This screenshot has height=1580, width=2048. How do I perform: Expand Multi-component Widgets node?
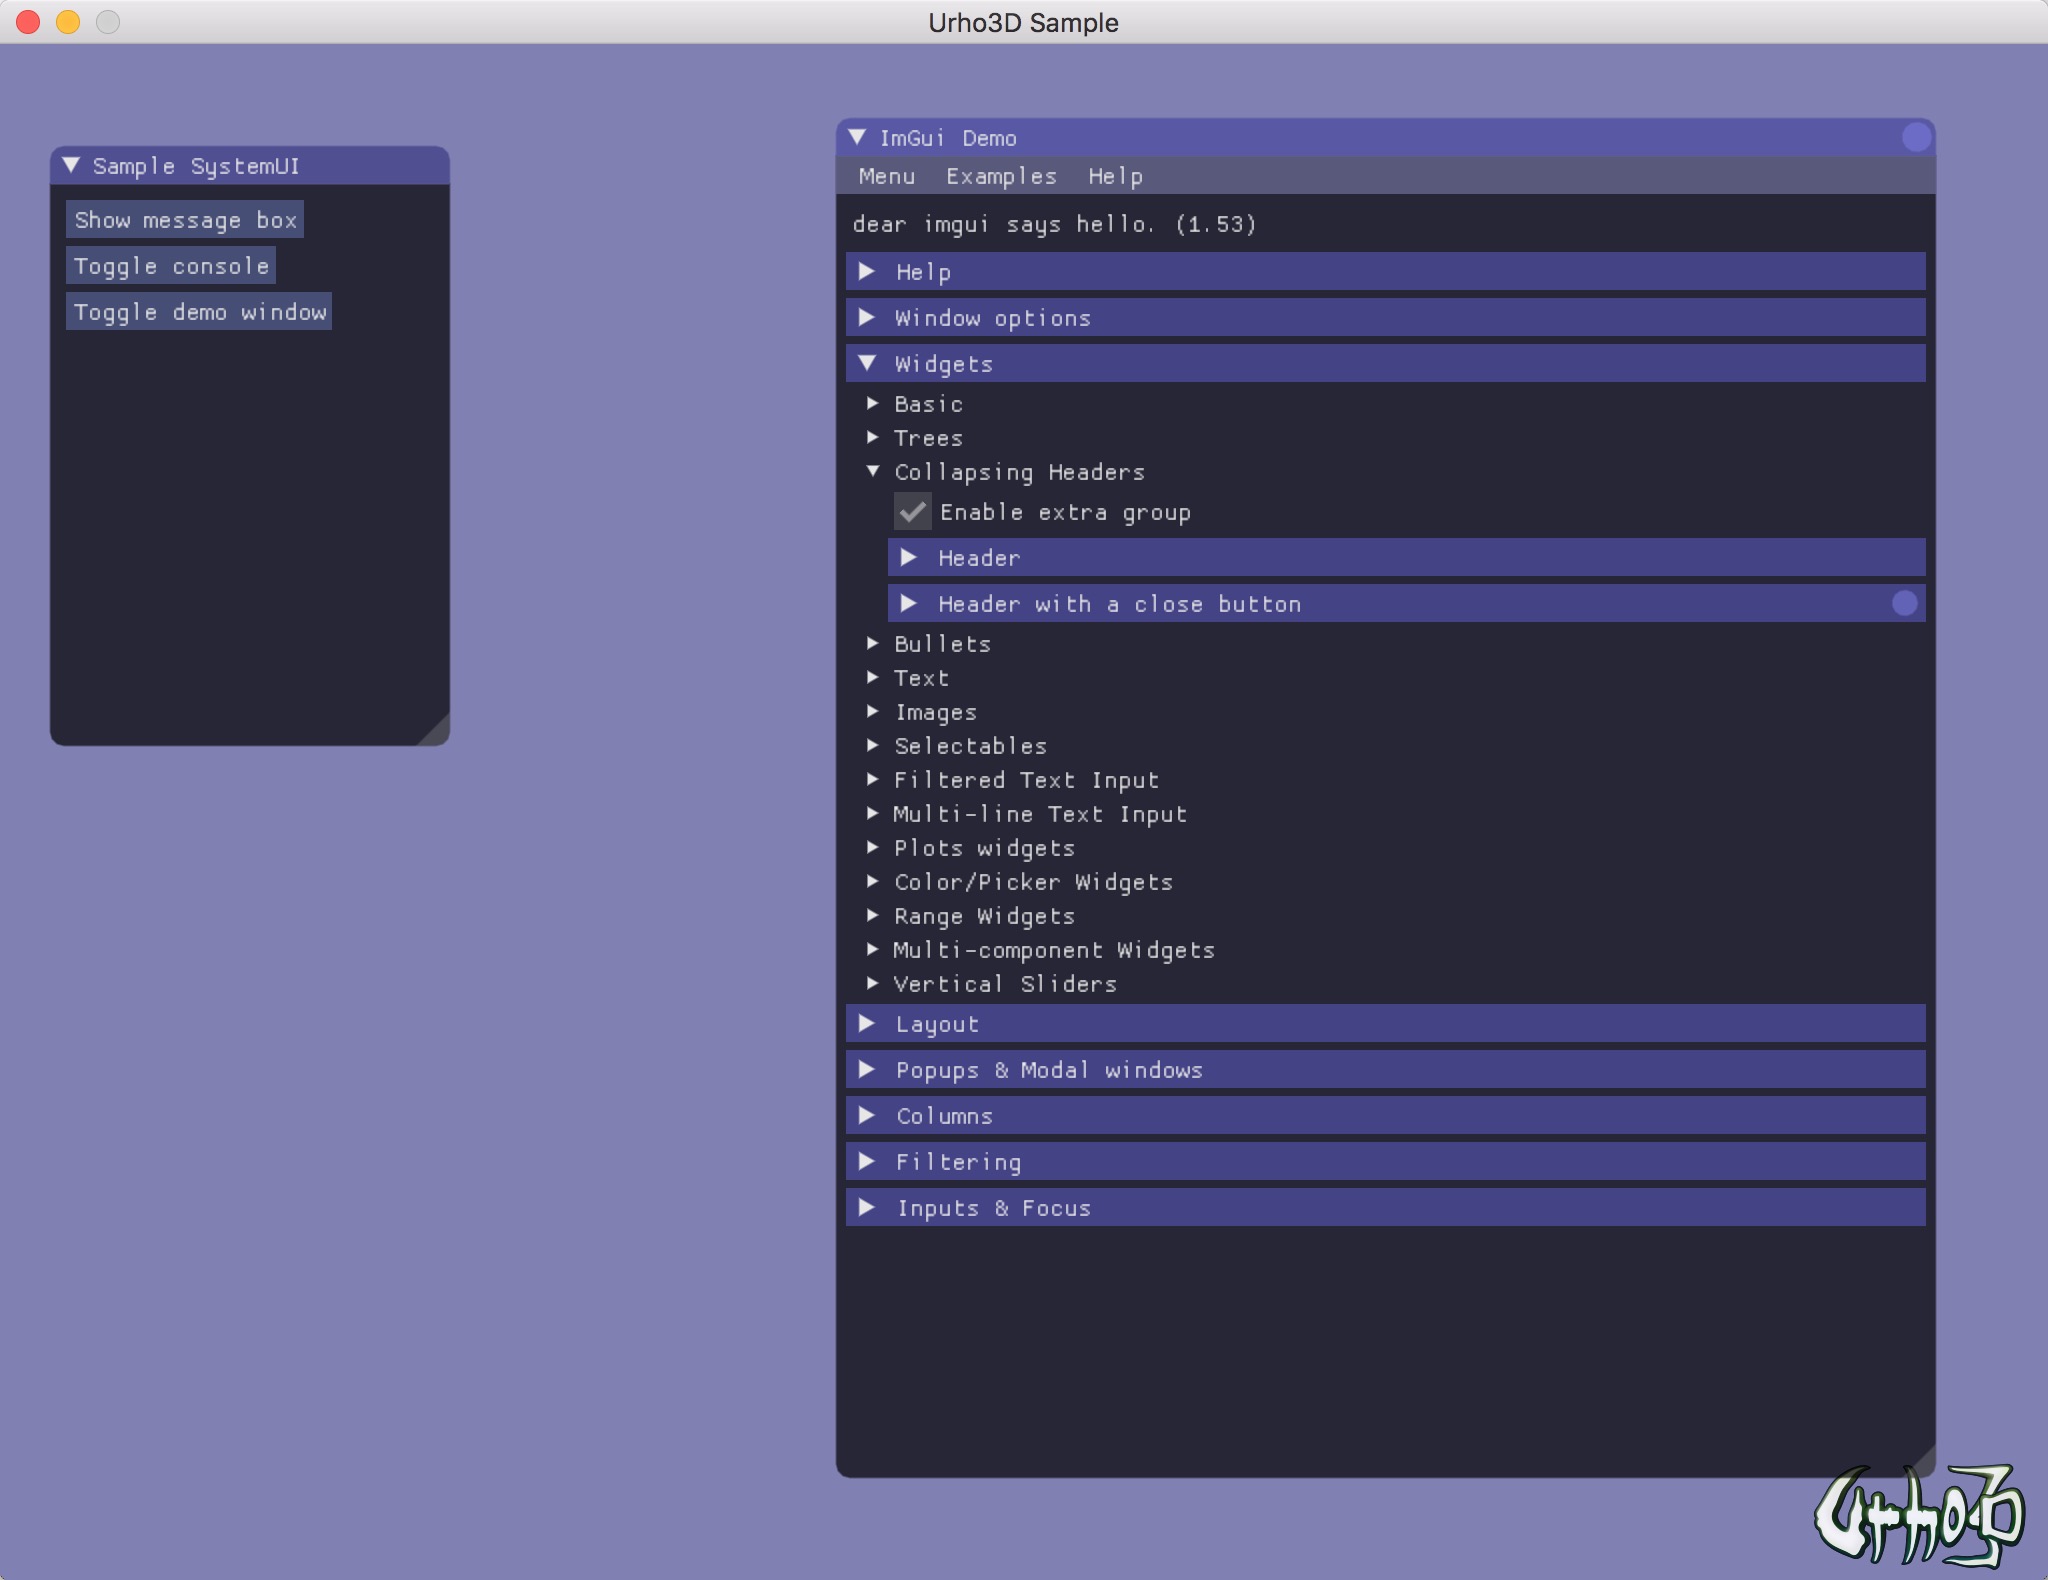tap(873, 950)
